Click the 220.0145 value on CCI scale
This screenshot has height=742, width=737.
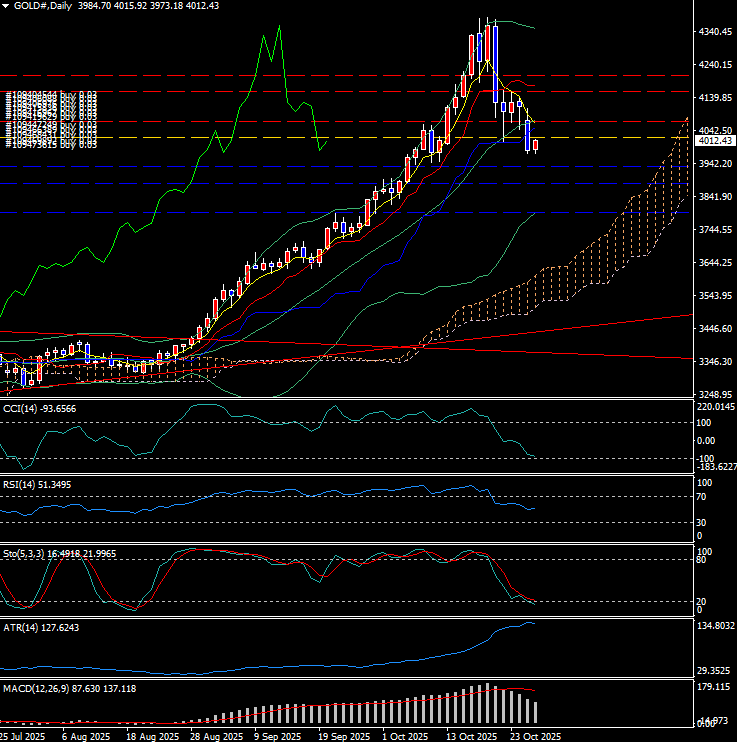point(714,408)
